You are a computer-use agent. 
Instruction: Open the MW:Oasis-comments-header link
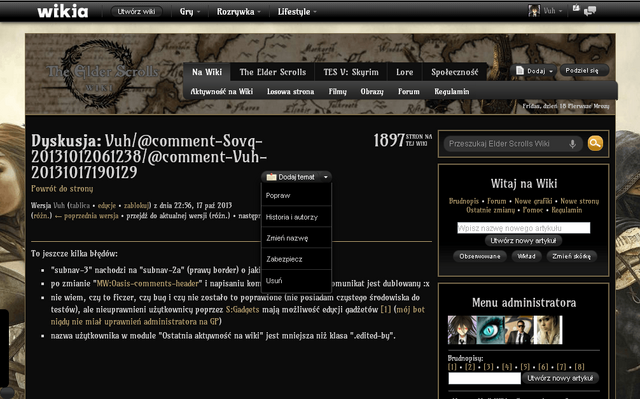pos(147,283)
